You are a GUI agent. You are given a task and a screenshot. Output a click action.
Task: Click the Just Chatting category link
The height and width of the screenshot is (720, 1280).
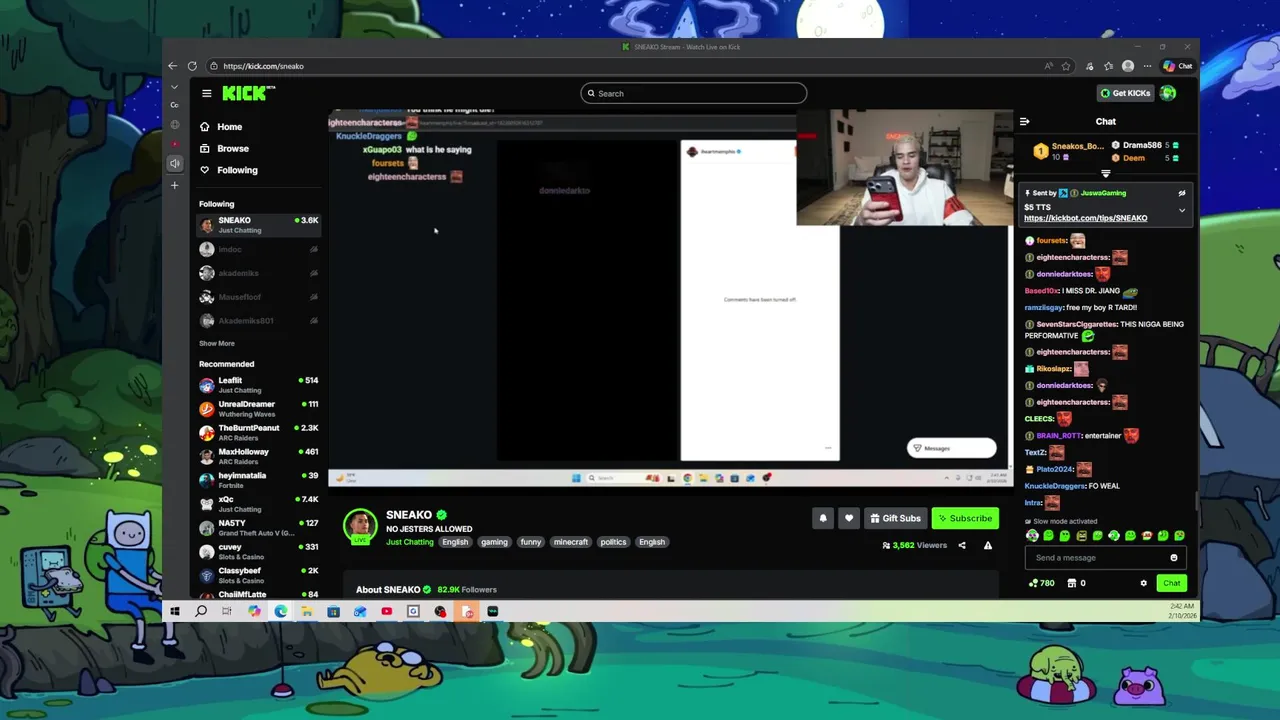coord(409,542)
